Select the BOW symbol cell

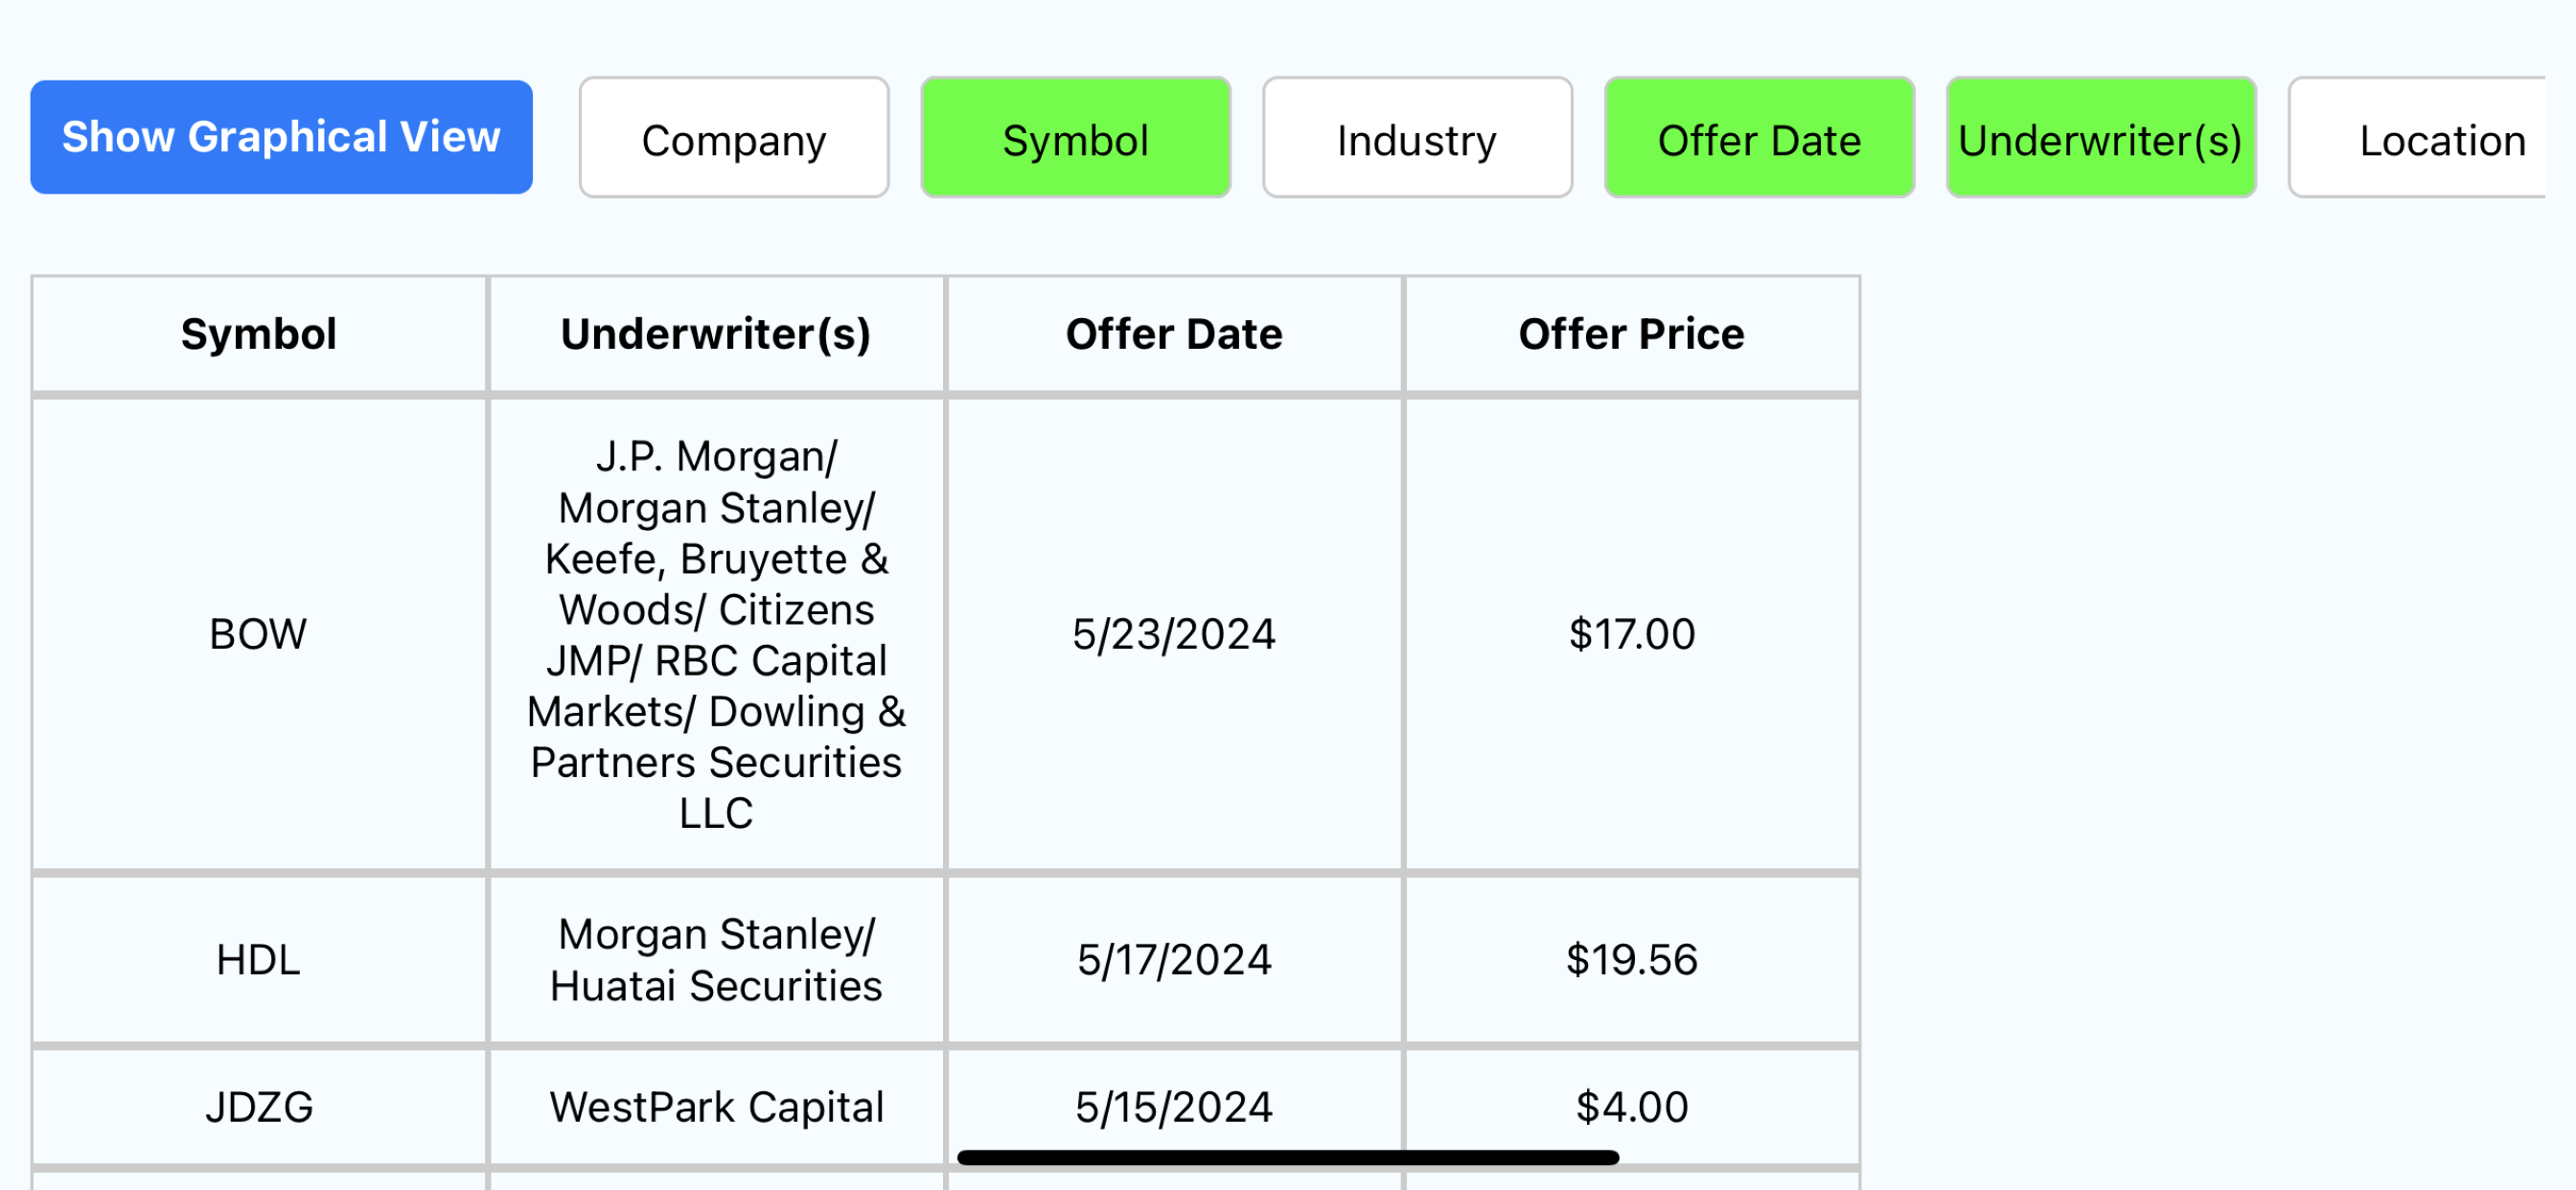pyautogui.click(x=259, y=634)
